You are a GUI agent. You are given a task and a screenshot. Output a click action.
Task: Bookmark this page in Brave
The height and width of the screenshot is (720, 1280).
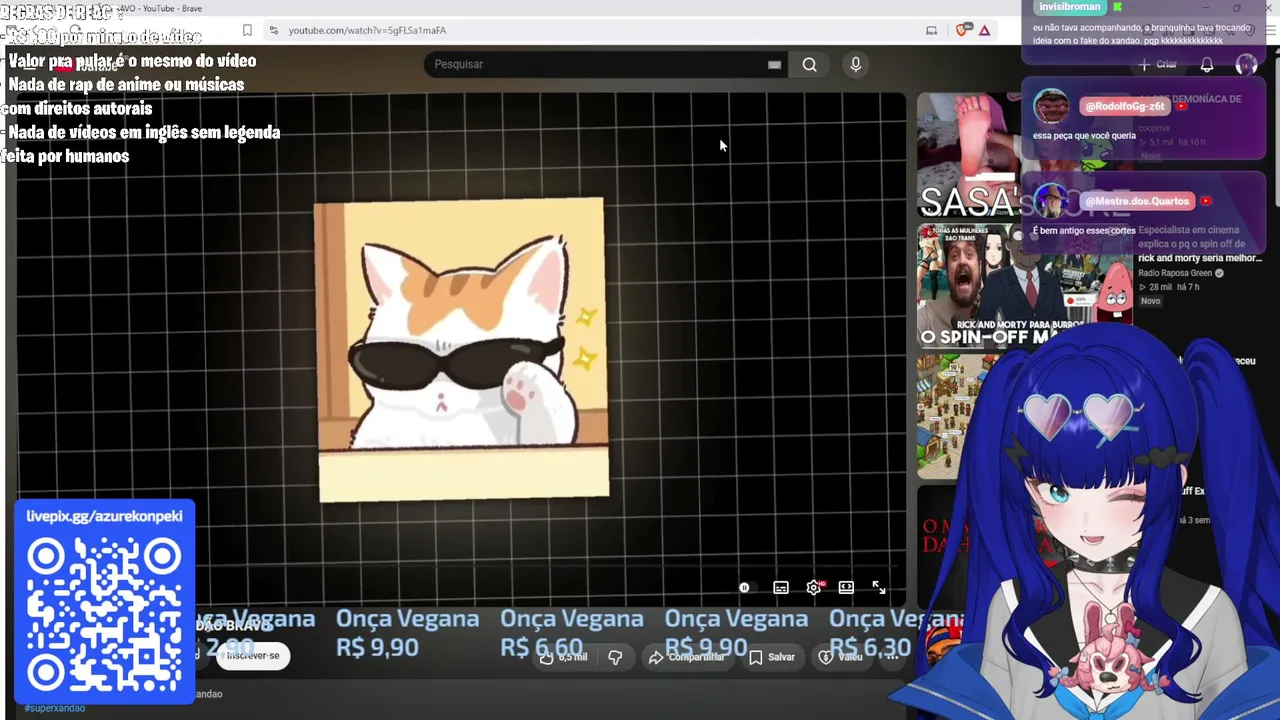coord(247,30)
